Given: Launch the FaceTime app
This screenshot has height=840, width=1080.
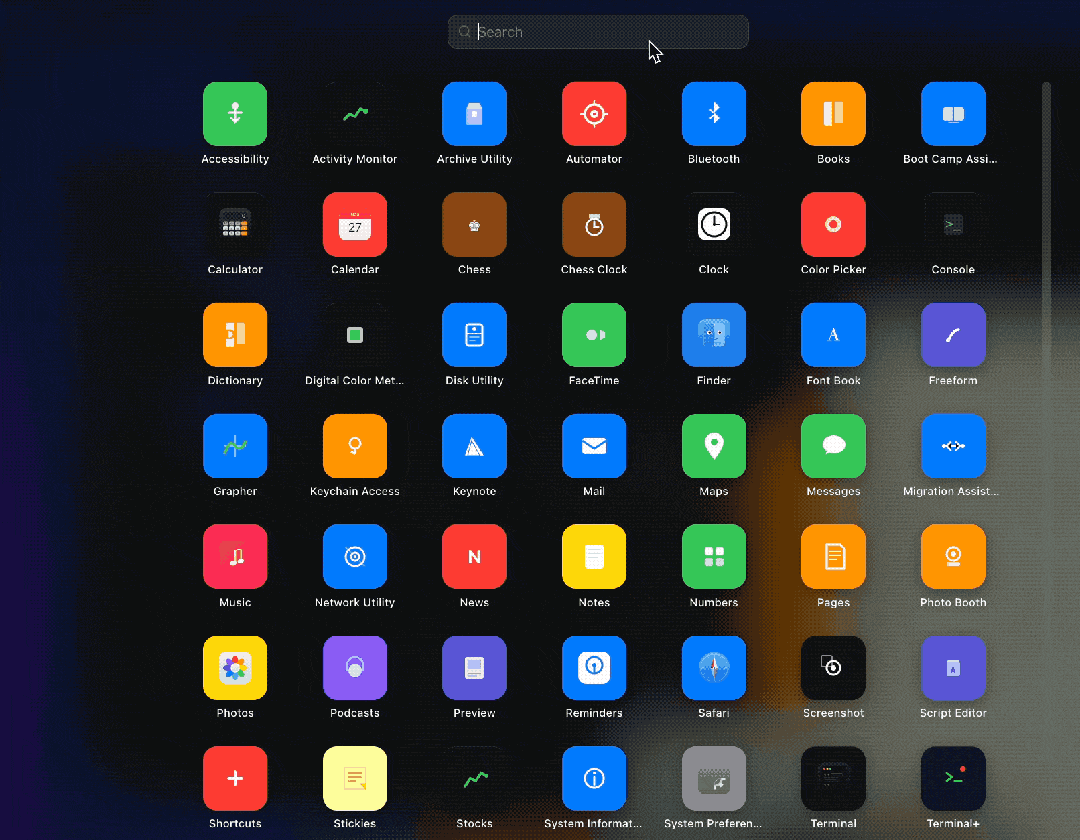Looking at the screenshot, I should point(594,335).
